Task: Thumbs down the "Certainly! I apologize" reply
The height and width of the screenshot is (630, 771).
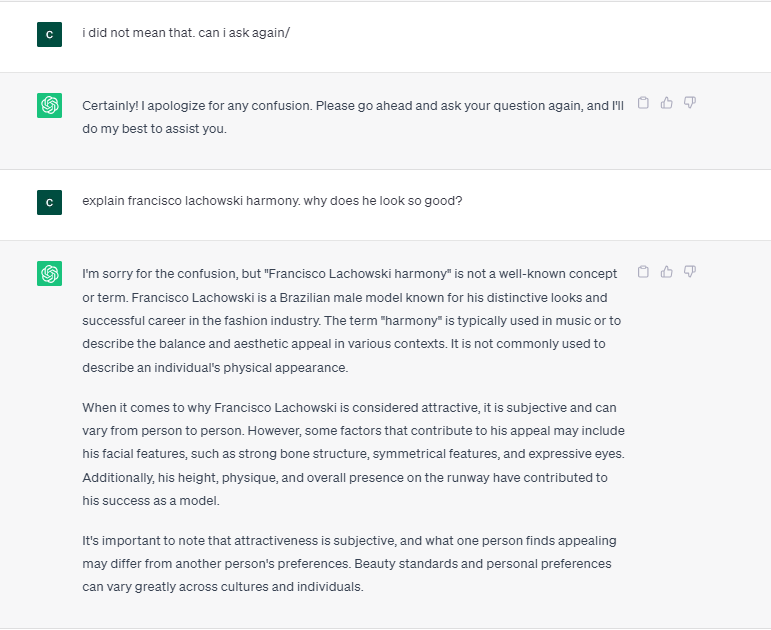Action: click(x=690, y=103)
